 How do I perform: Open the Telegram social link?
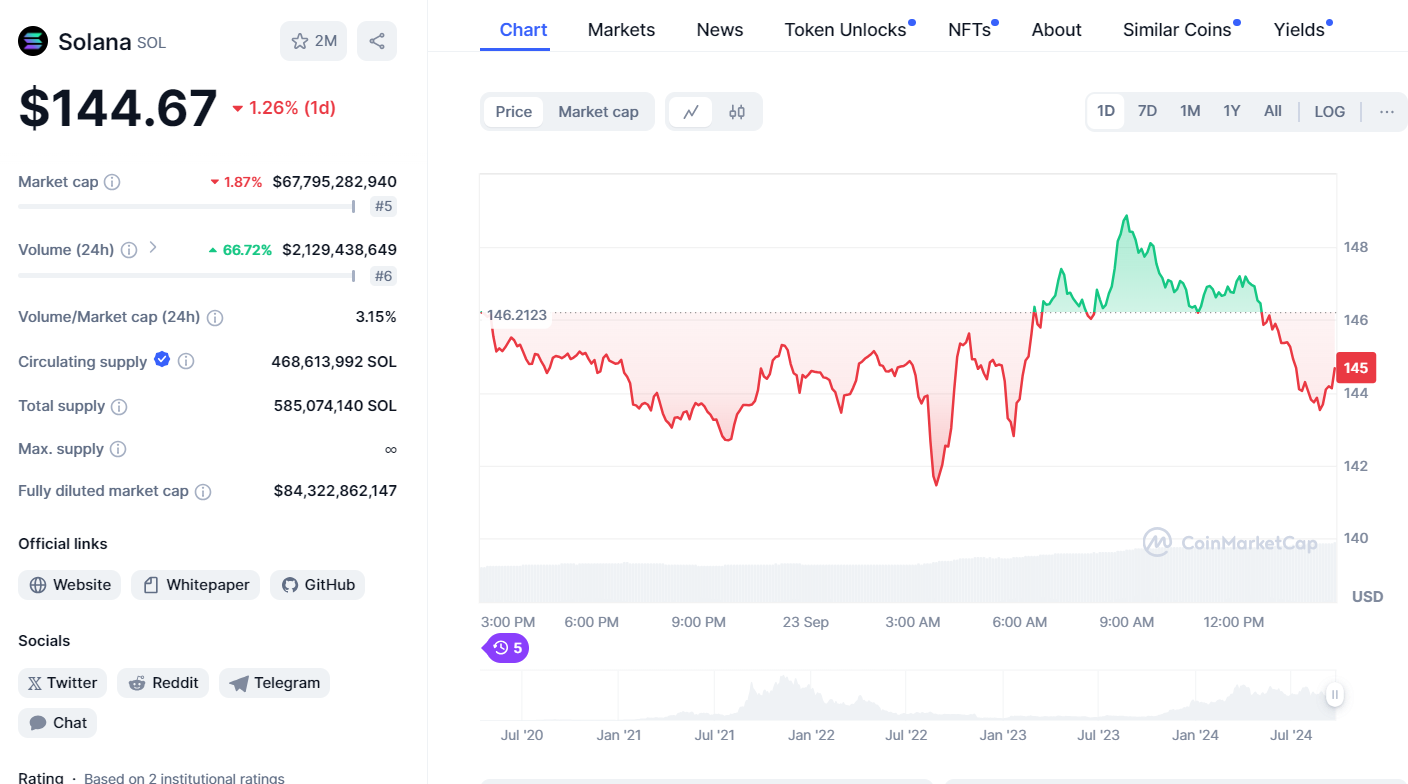[x=275, y=683]
